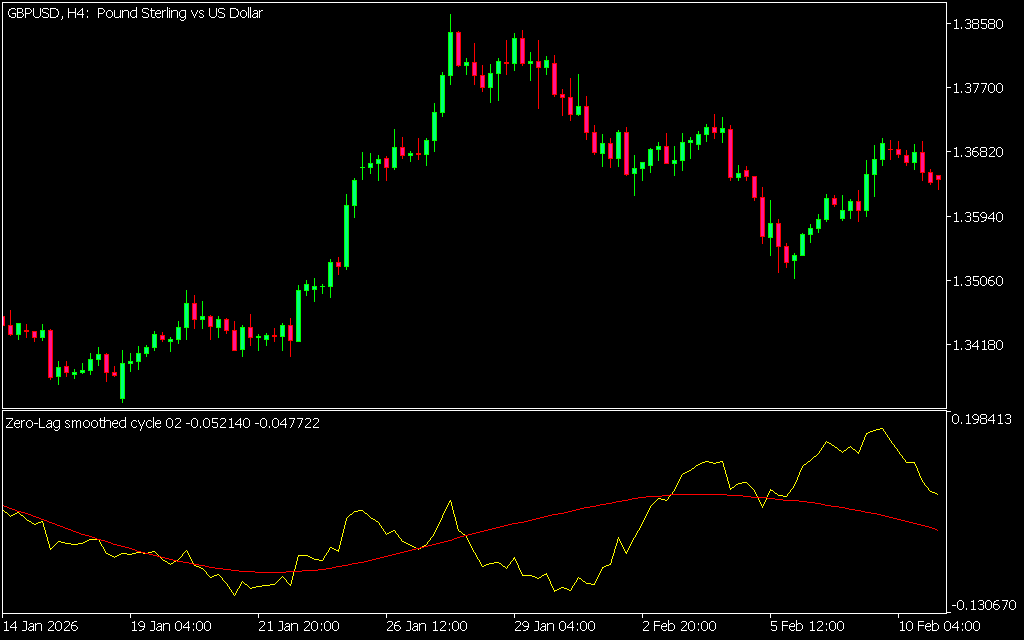Click the 1.37700 price axis label
Viewport: 1024px width, 640px height.
coord(980,88)
